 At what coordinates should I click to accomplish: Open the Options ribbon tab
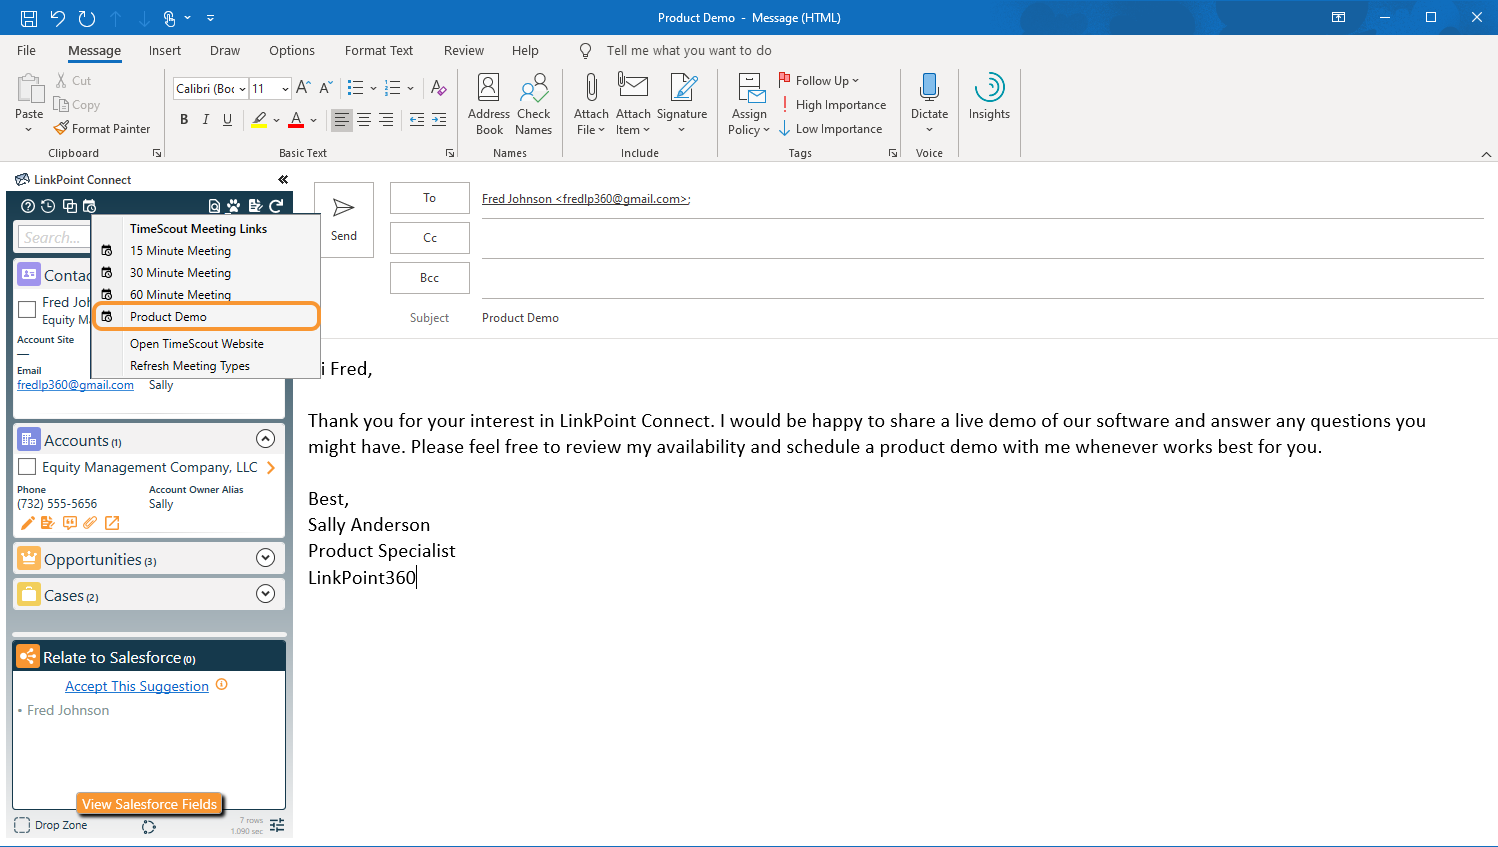tap(292, 51)
